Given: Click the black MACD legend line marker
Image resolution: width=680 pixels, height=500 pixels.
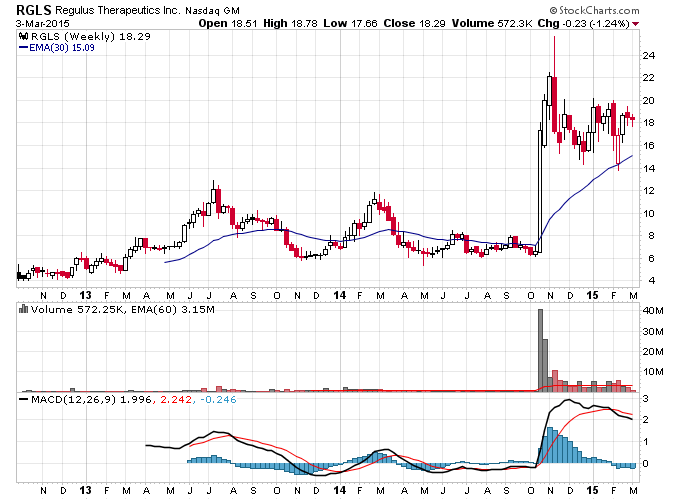Looking at the screenshot, I should pyautogui.click(x=23, y=399).
